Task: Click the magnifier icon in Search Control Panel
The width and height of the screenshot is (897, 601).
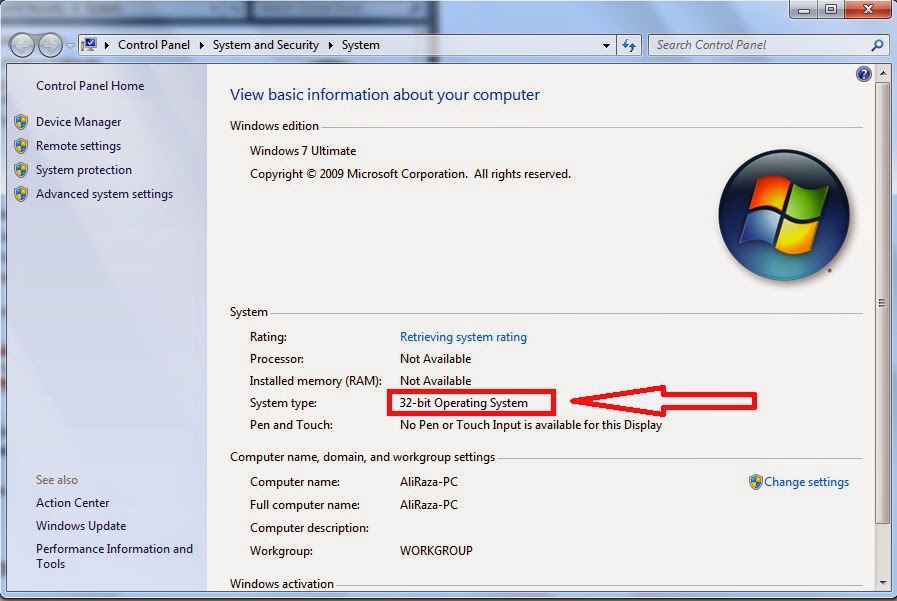Action: [876, 45]
